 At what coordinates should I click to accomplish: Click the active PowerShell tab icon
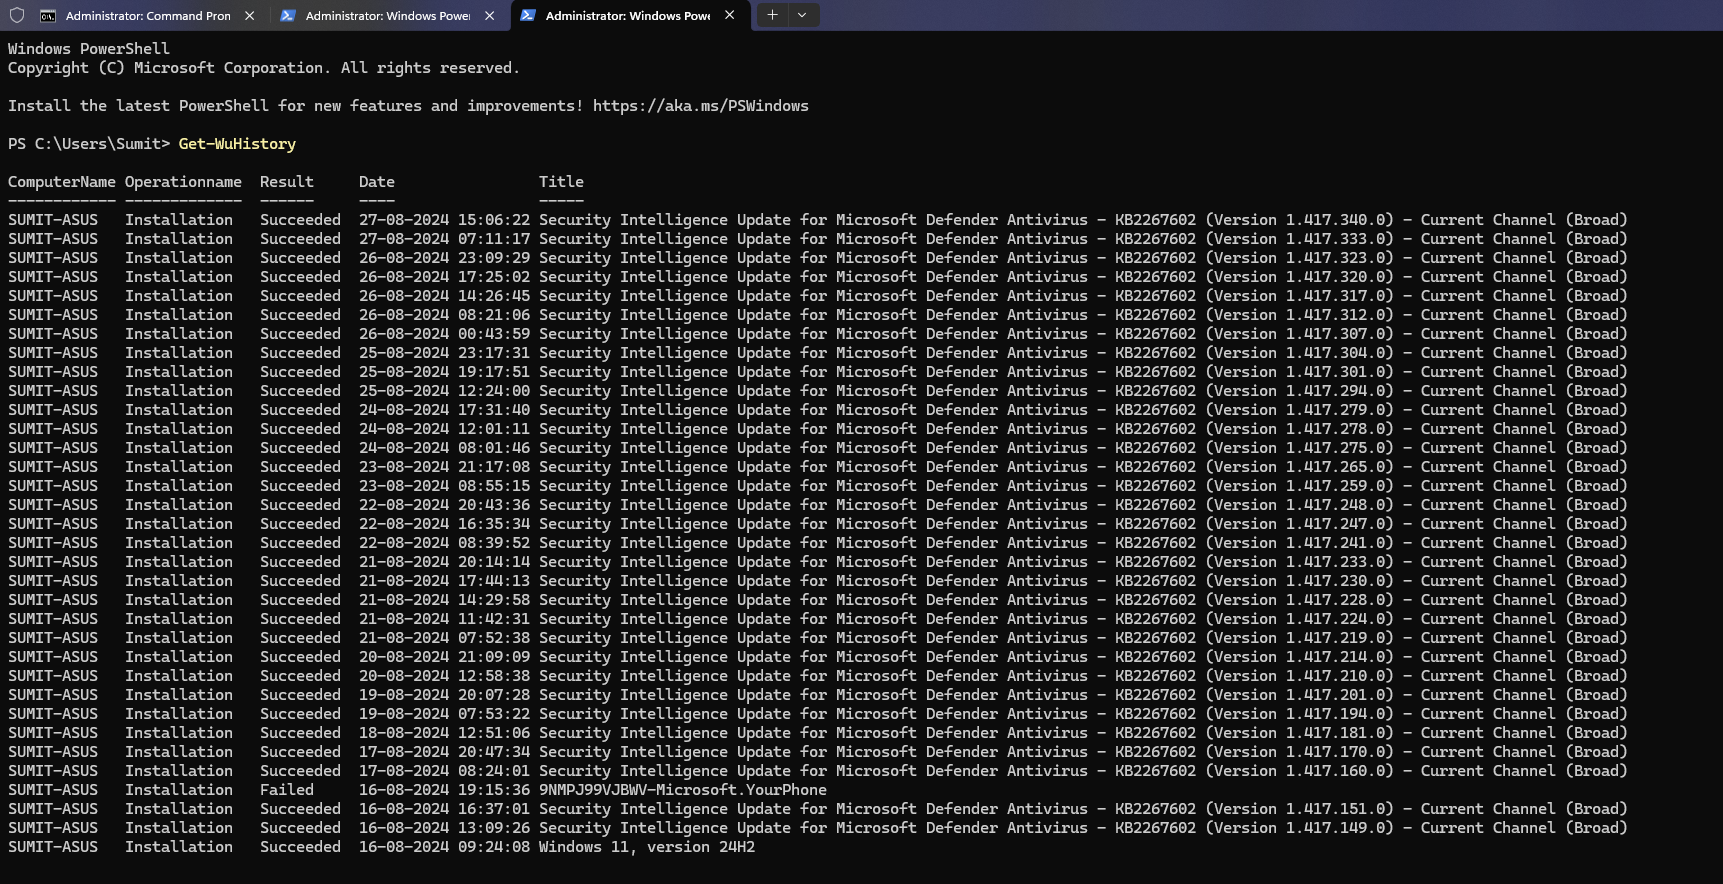point(528,15)
